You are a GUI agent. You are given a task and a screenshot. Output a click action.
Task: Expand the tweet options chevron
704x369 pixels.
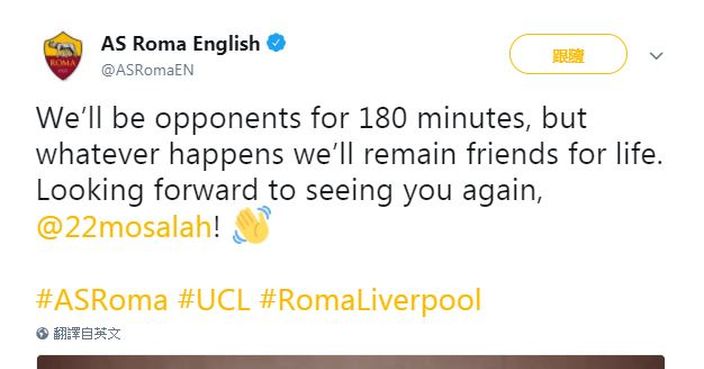point(656,56)
